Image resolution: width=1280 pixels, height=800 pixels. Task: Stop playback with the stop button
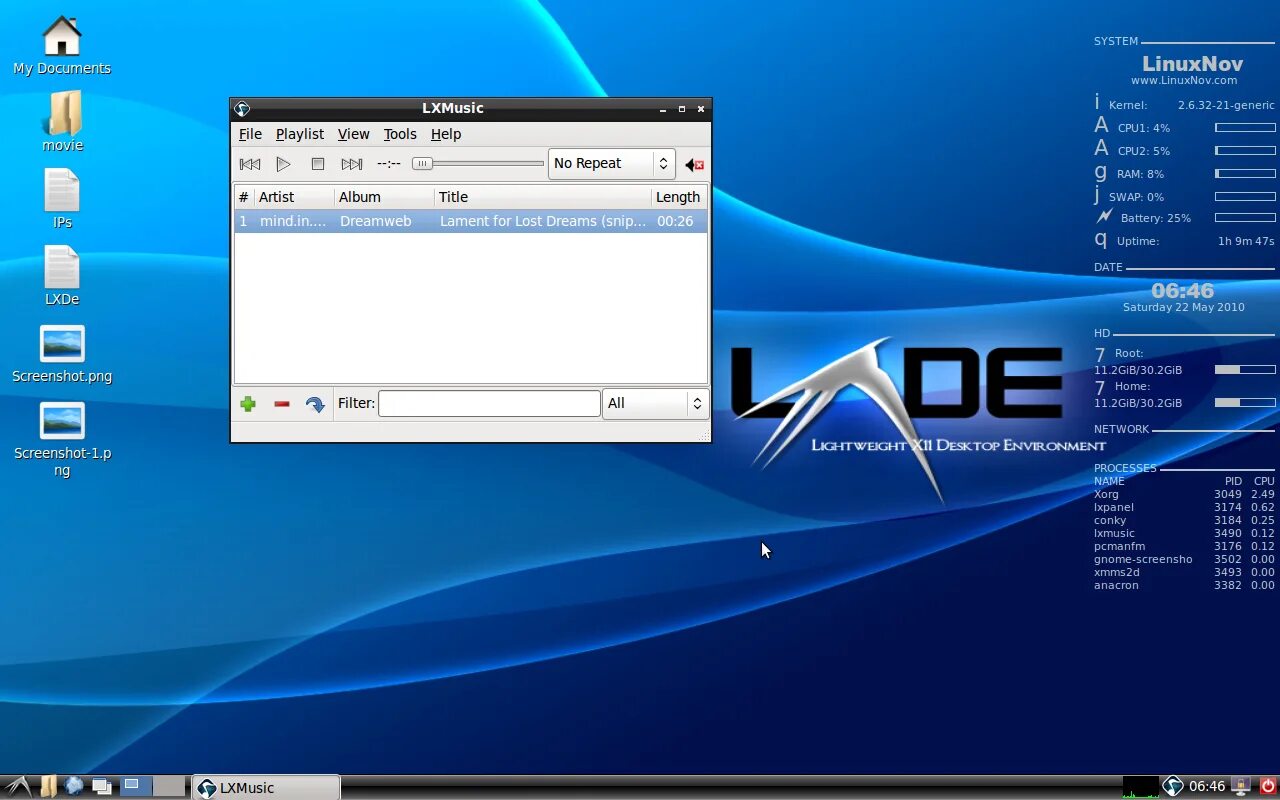(x=318, y=164)
